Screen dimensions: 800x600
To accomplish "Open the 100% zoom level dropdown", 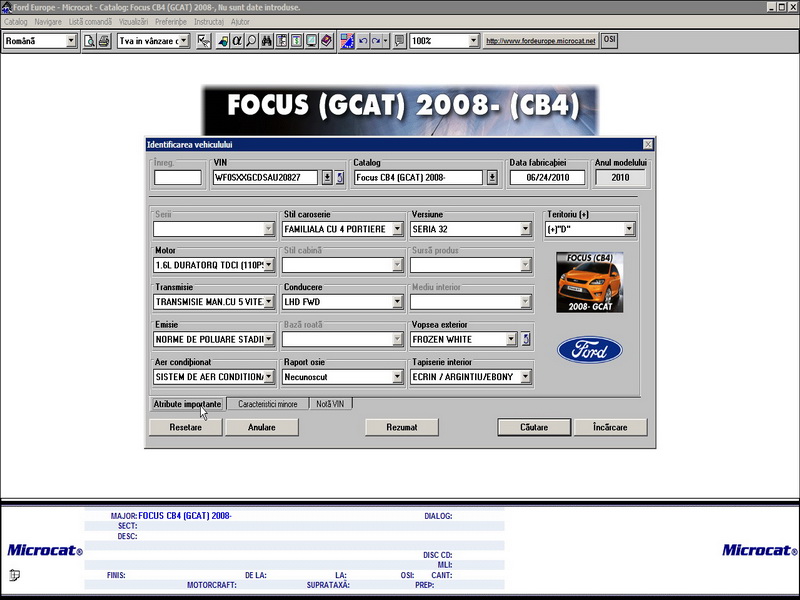I will (x=473, y=41).
